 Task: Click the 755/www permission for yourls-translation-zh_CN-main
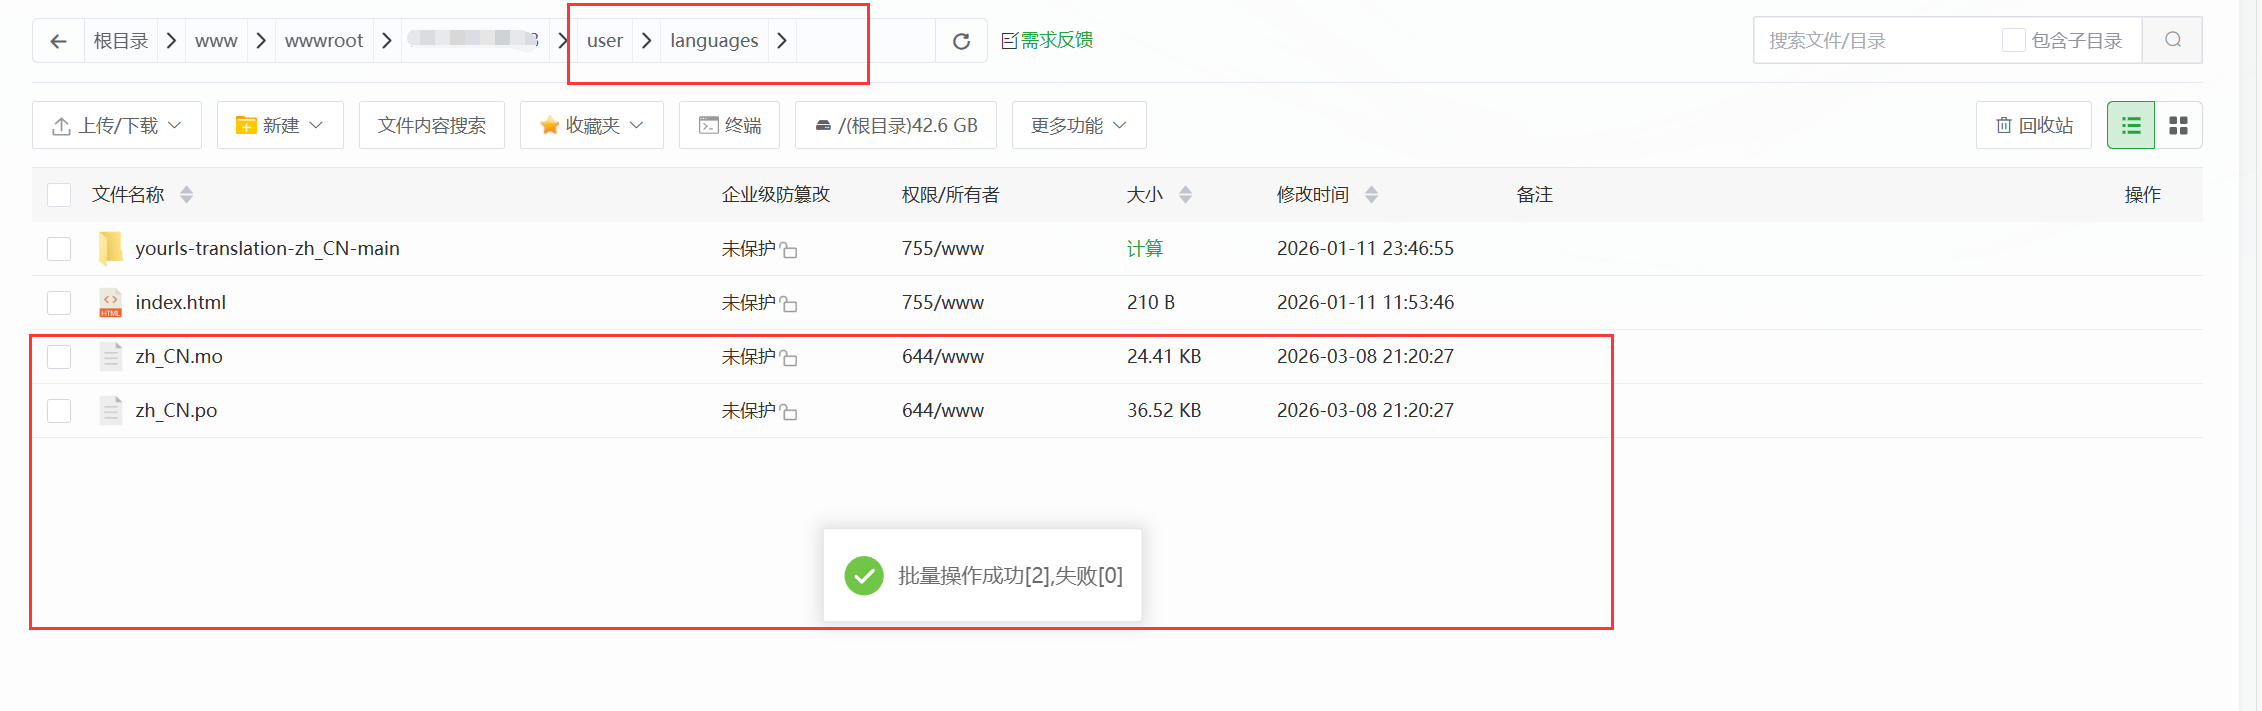tap(943, 248)
